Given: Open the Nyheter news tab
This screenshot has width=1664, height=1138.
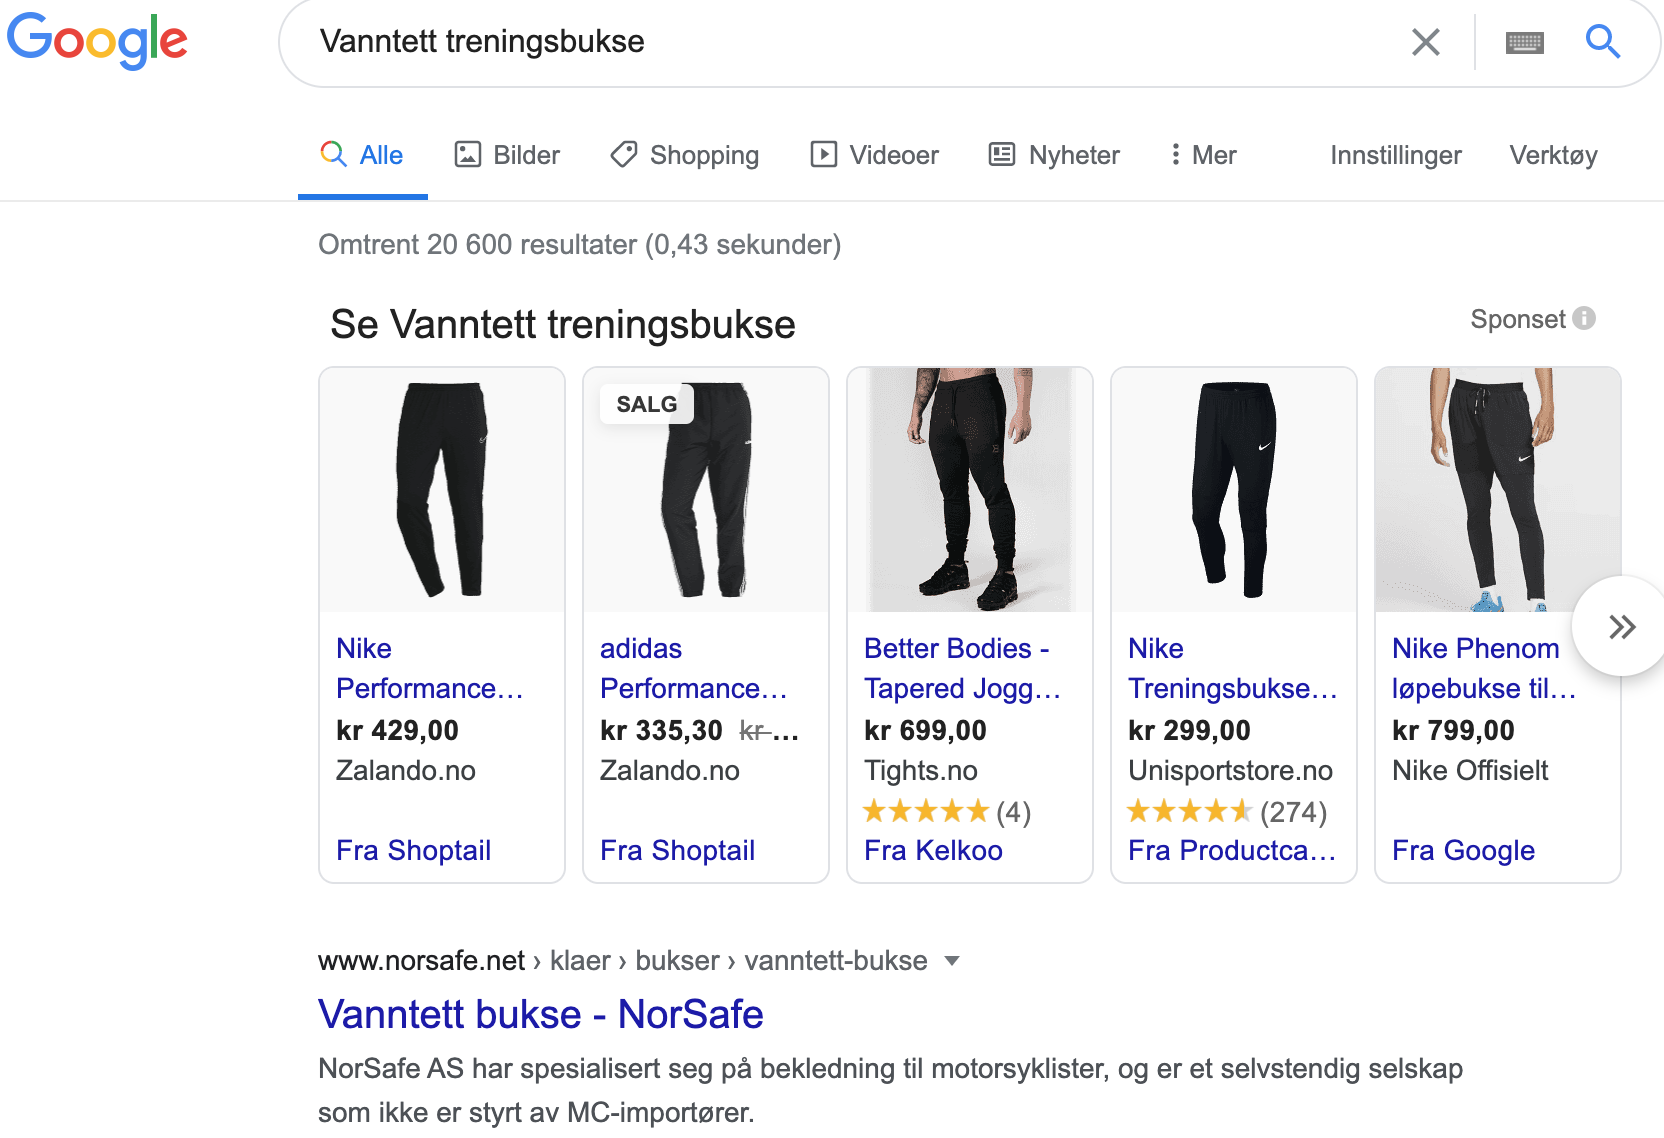Looking at the screenshot, I should (x=1054, y=155).
